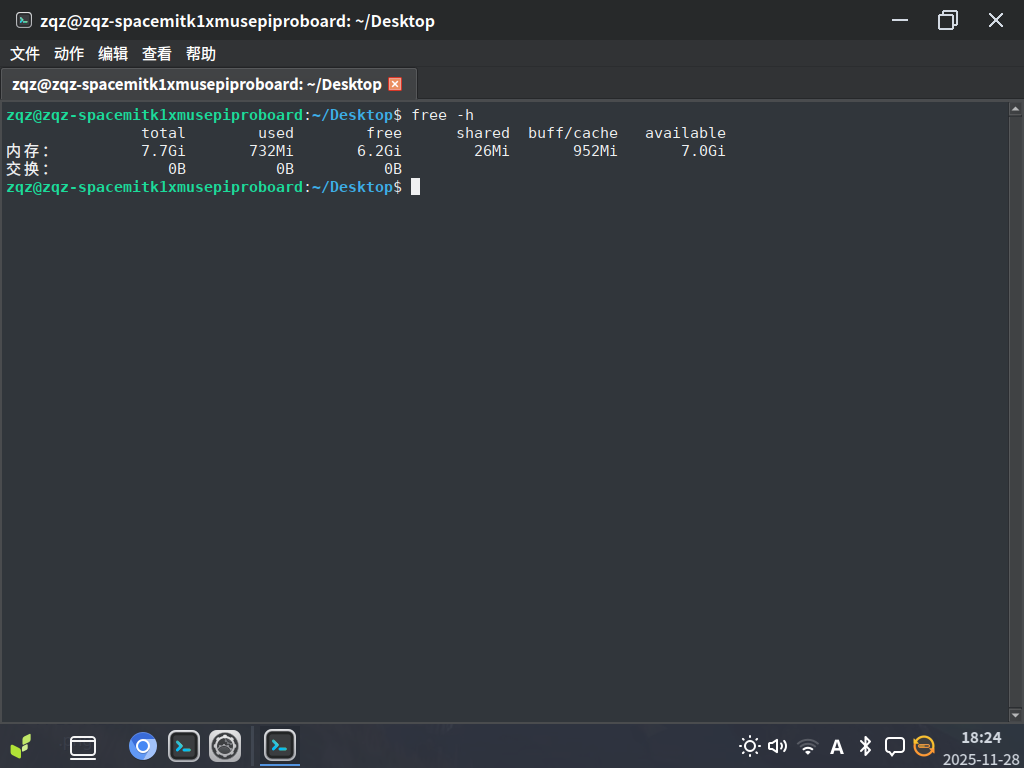Click the orange tray icon
The height and width of the screenshot is (768, 1024).
pyautogui.click(x=924, y=746)
